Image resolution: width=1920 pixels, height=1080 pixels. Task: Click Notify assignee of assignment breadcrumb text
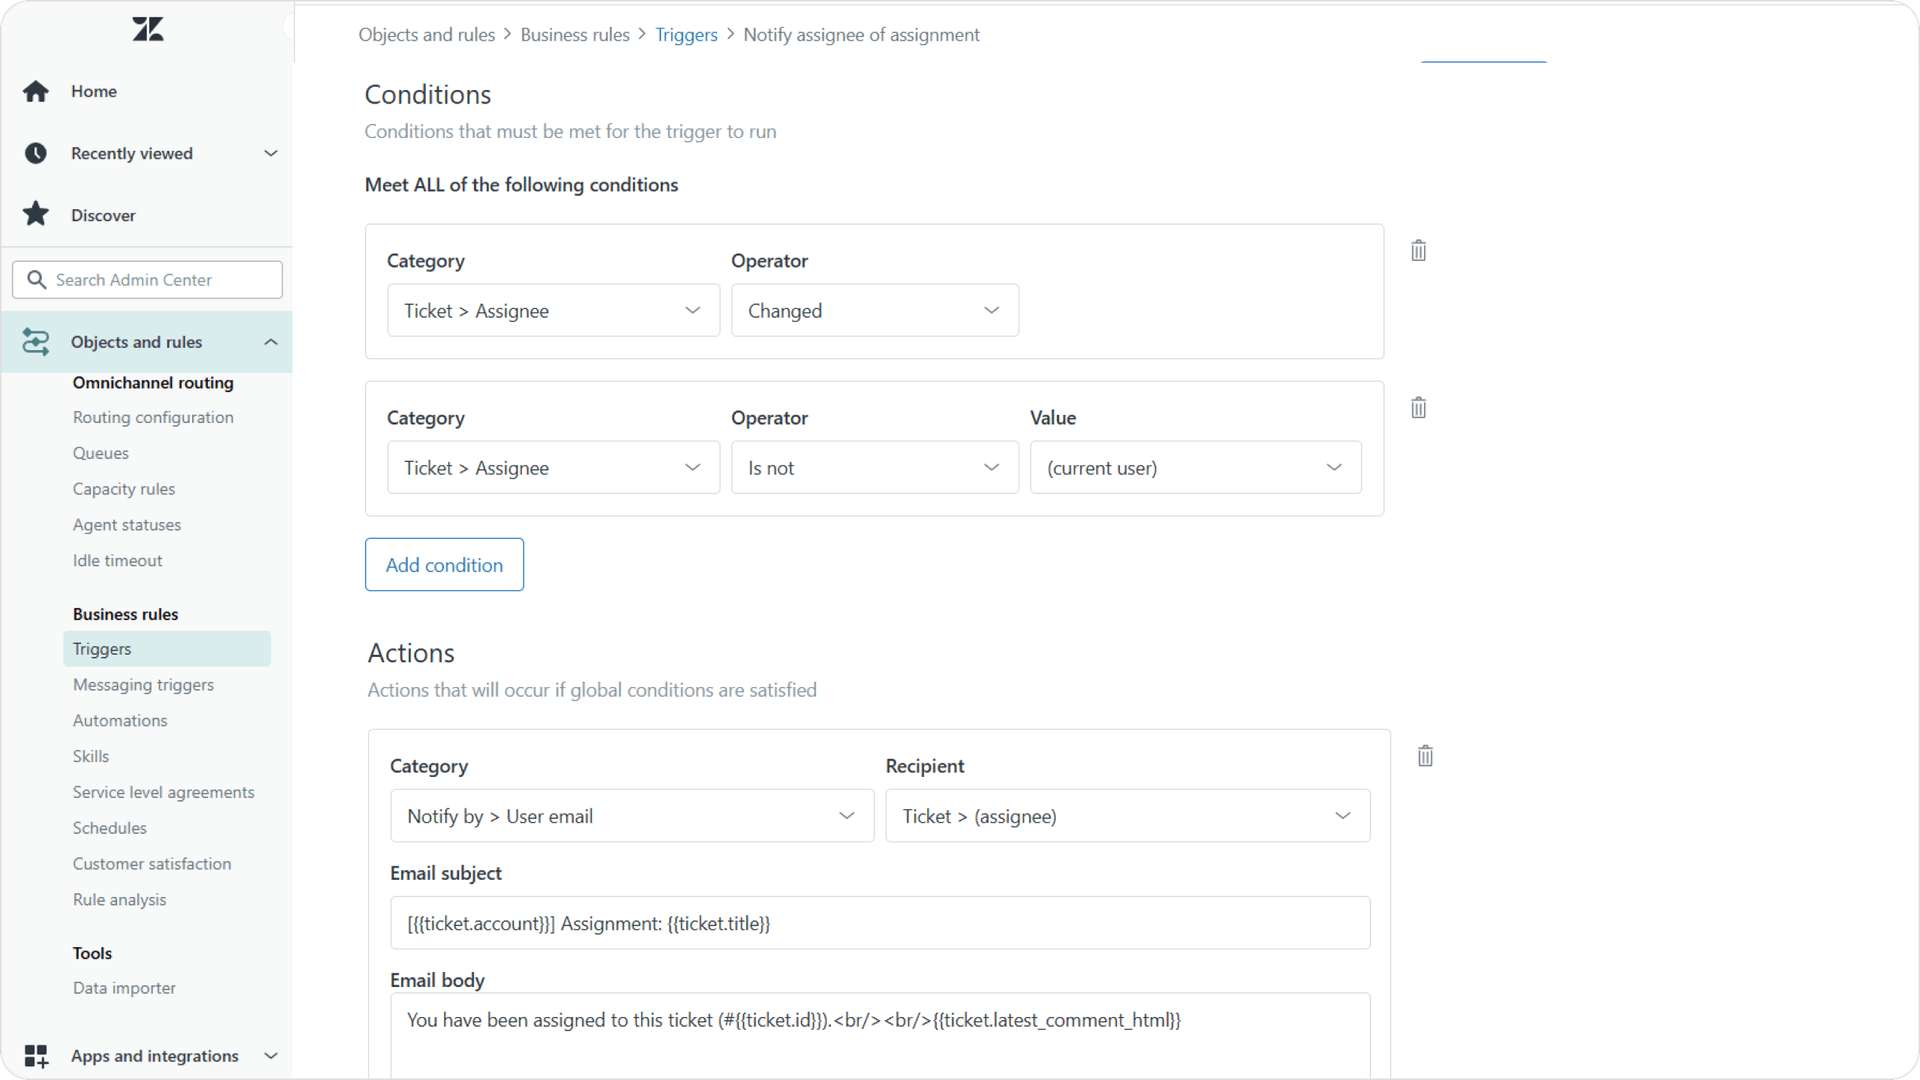(x=861, y=35)
